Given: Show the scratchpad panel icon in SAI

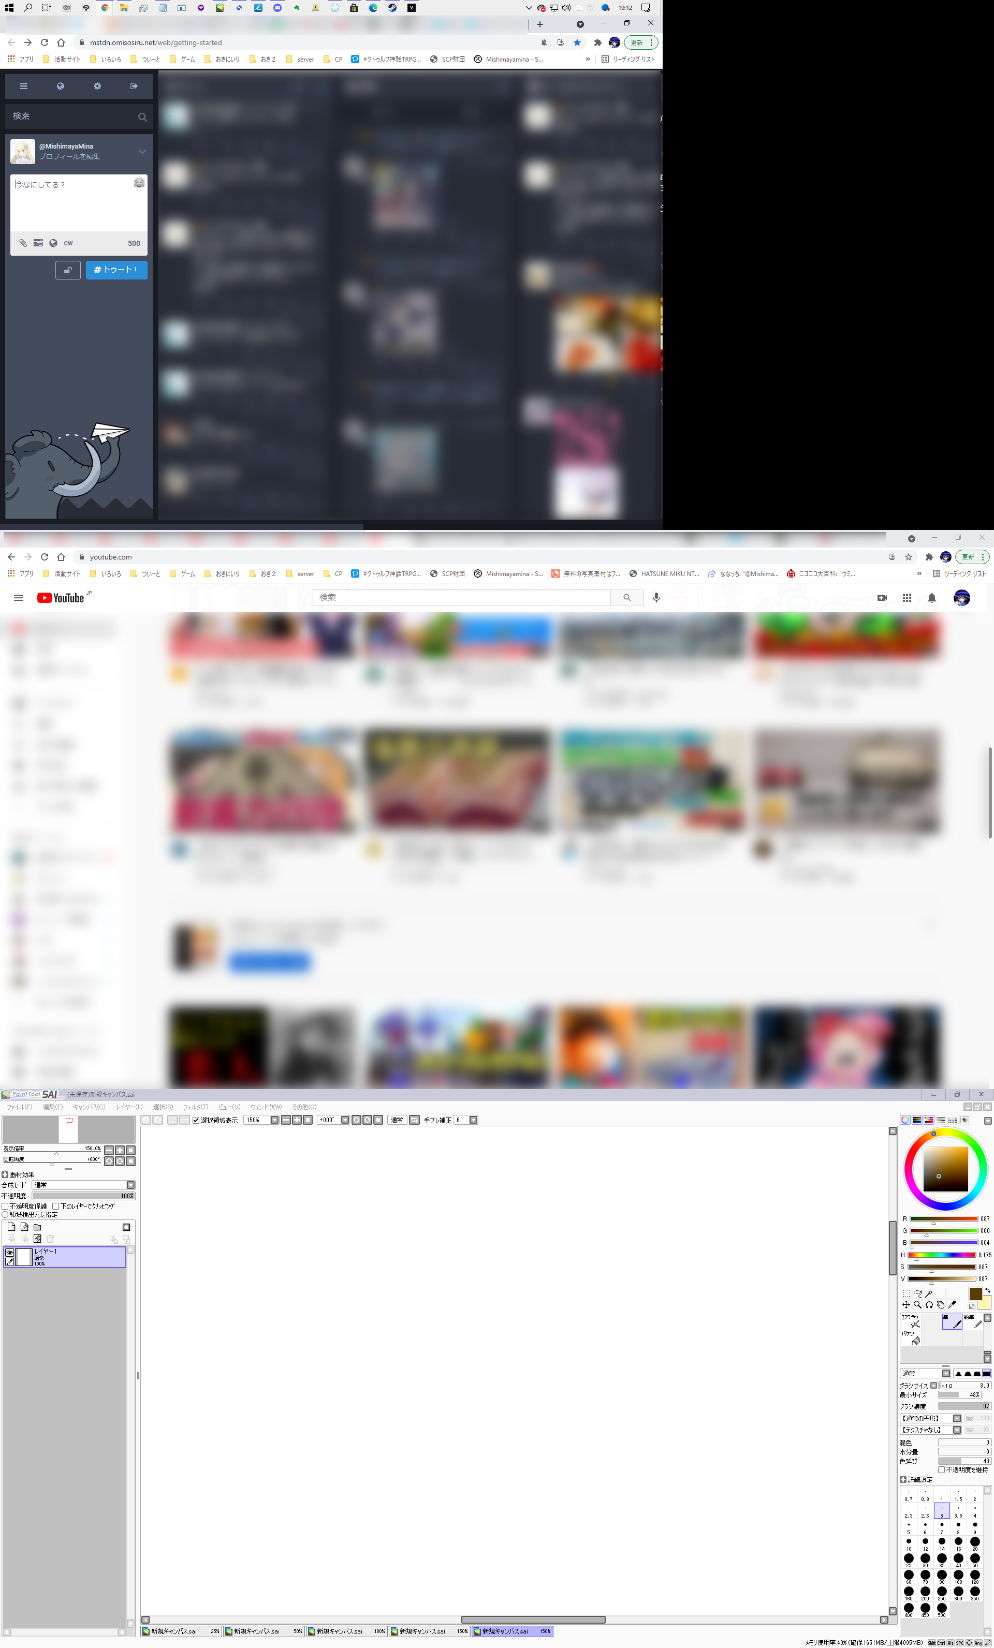Looking at the screenshot, I should click(965, 1120).
